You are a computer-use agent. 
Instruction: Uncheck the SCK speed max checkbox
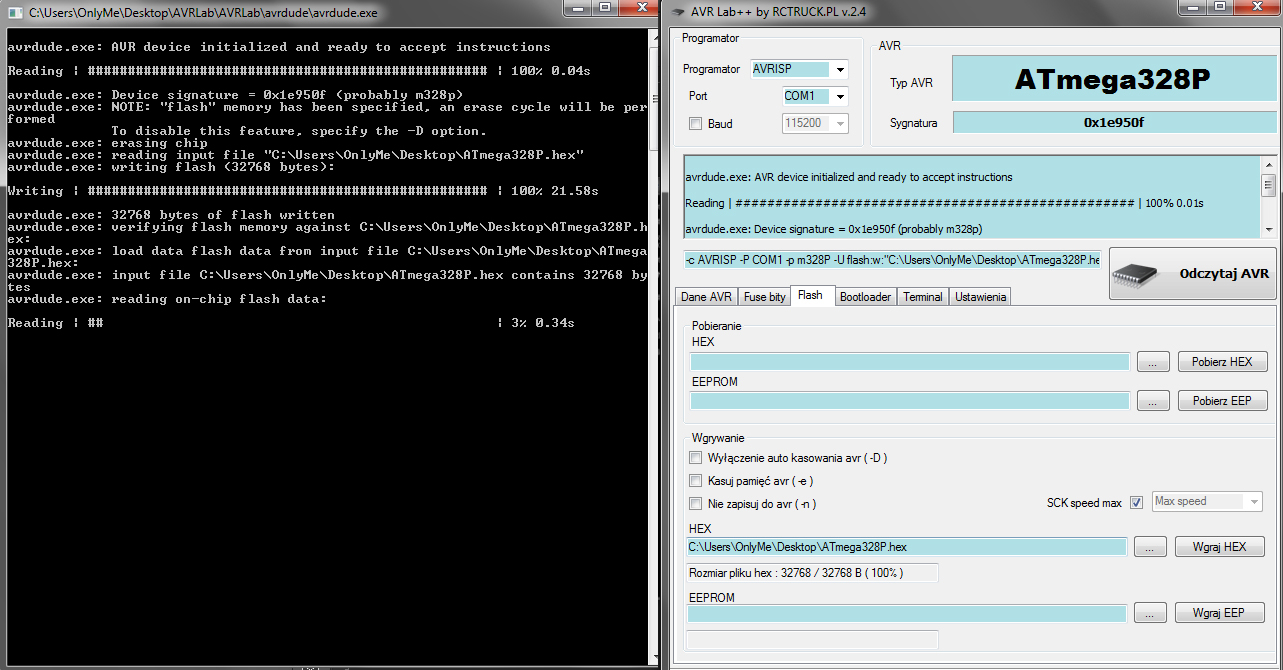(1136, 502)
